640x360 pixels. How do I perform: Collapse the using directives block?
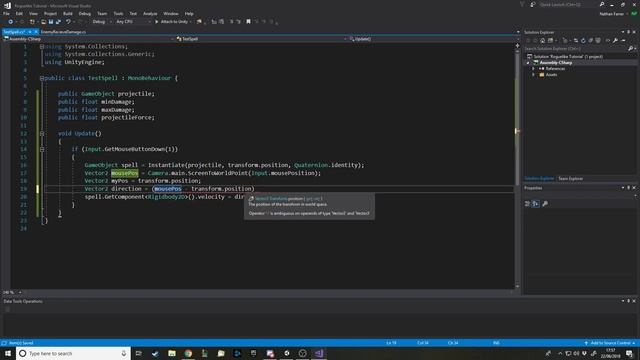(x=42, y=47)
